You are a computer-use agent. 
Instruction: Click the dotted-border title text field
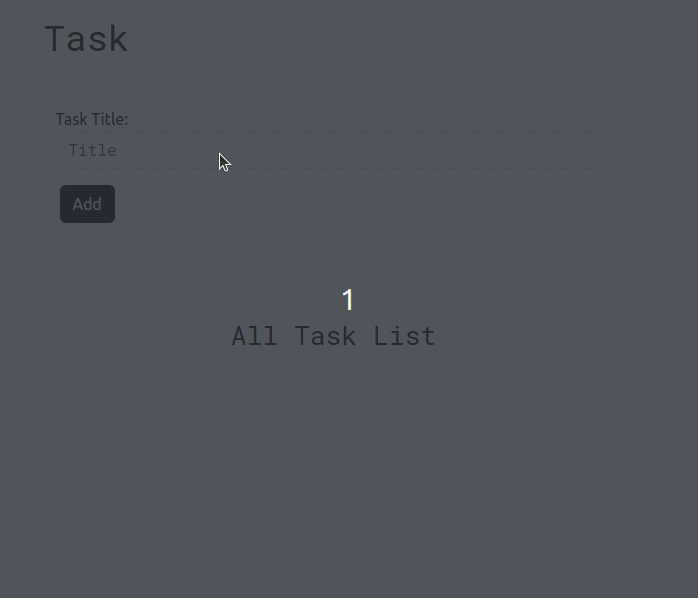point(334,150)
